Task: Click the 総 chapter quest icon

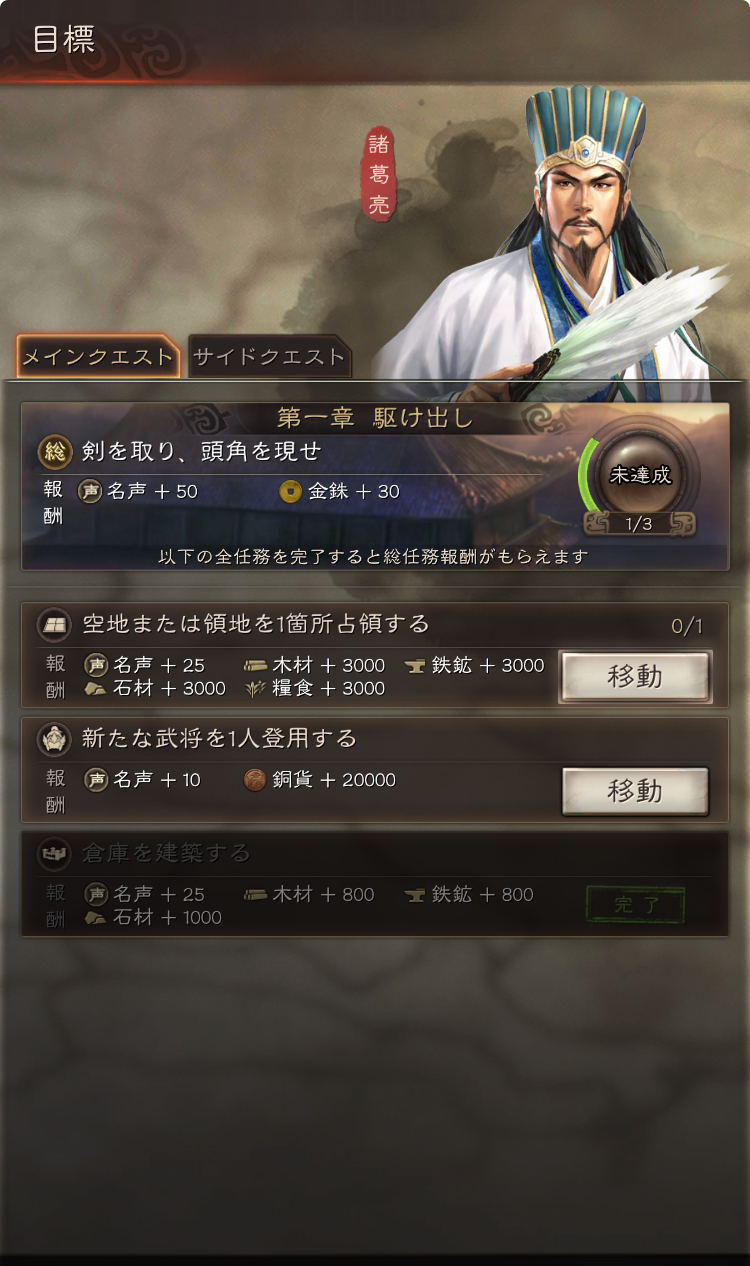Action: [x=54, y=451]
